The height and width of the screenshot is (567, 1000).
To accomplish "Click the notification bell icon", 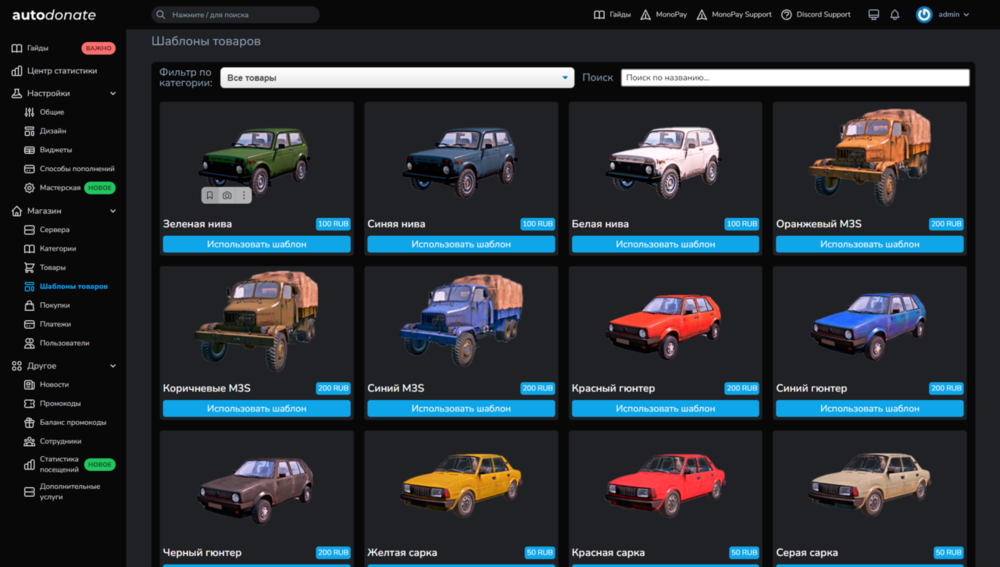I will coord(895,15).
